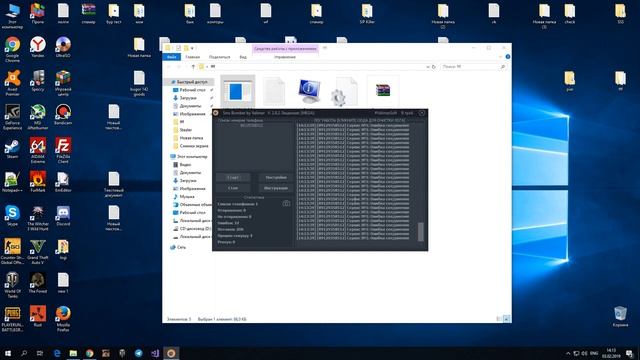Select the SP Killer desktop folder
This screenshot has width=640, height=360.
coord(367,13)
